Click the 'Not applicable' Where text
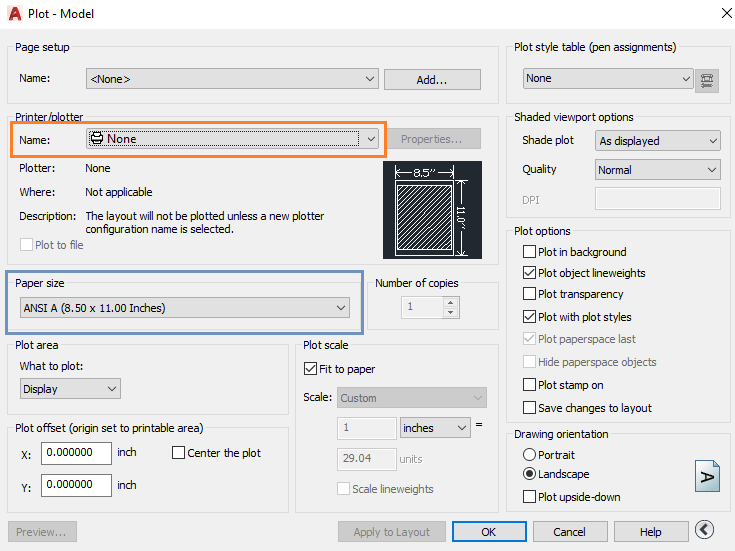The width and height of the screenshot is (735, 551). click(x=119, y=192)
